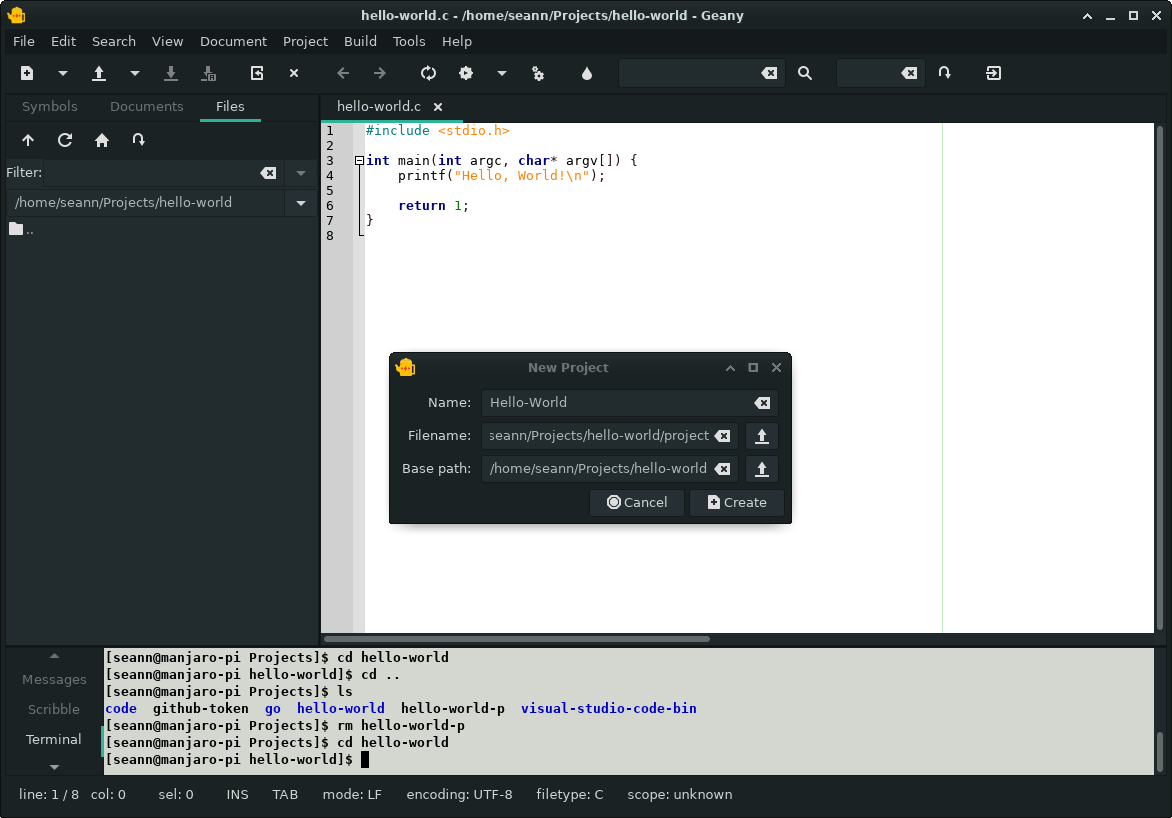This screenshot has width=1172, height=818.
Task: Clear the project Name field
Action: tap(762, 403)
